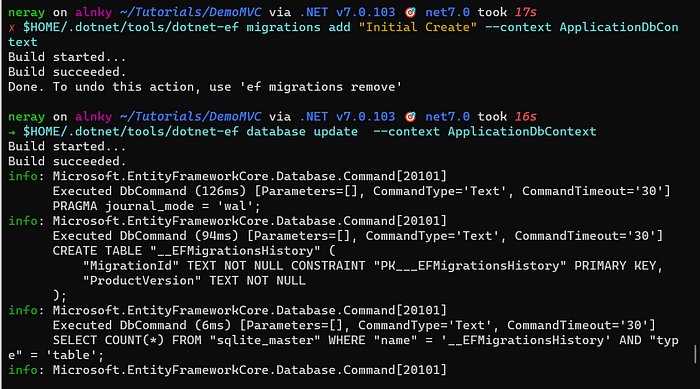Click 'took 16s' duration text

click(x=507, y=117)
